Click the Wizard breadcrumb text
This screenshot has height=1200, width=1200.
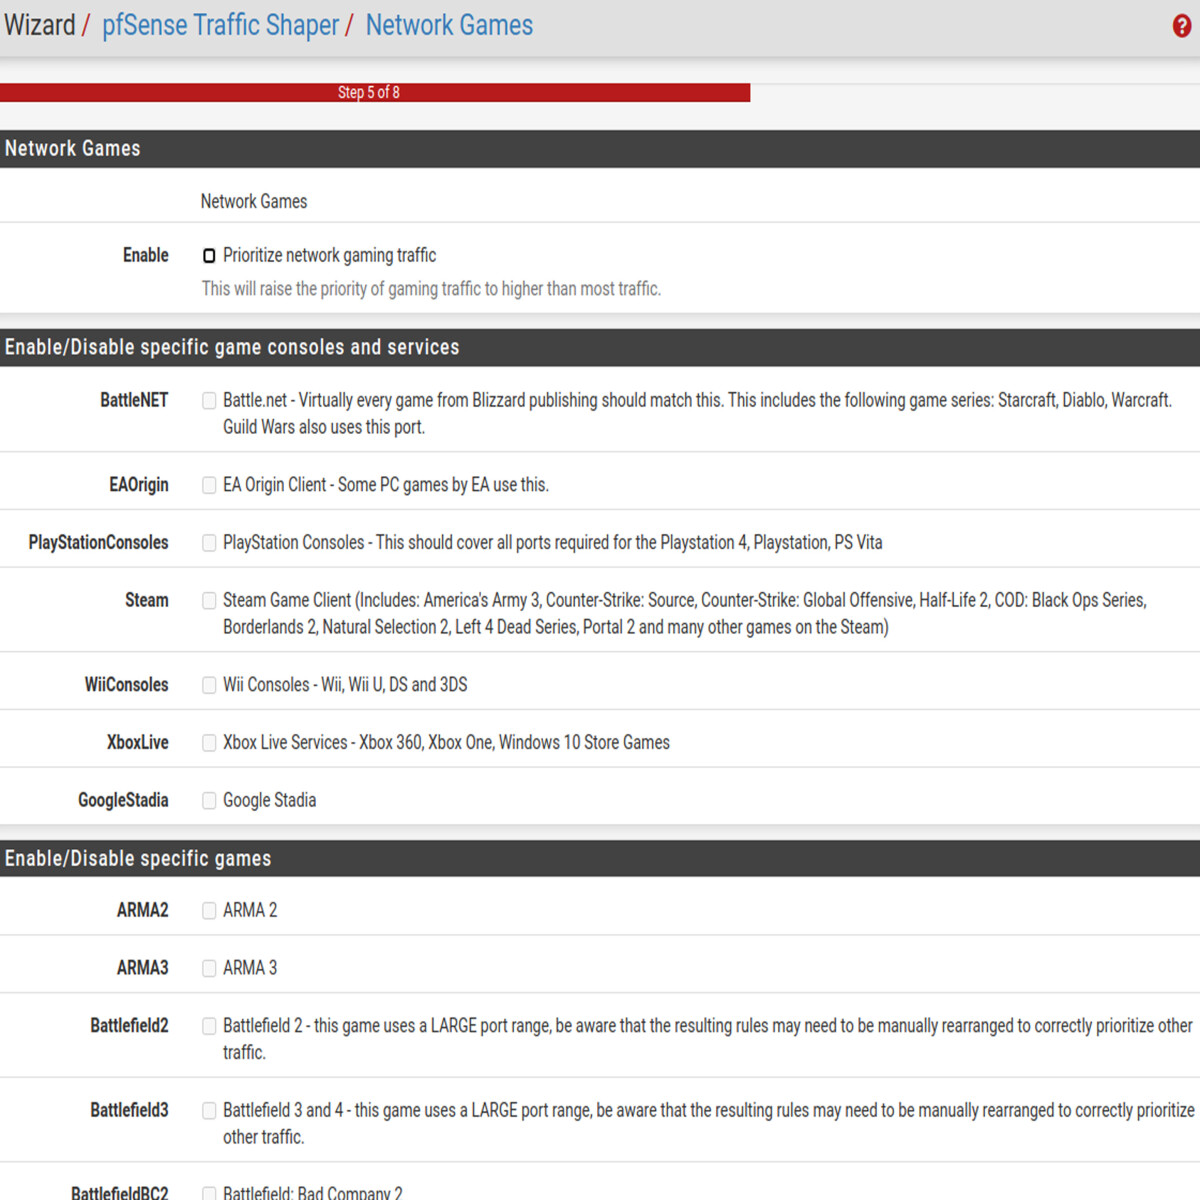pos(40,25)
